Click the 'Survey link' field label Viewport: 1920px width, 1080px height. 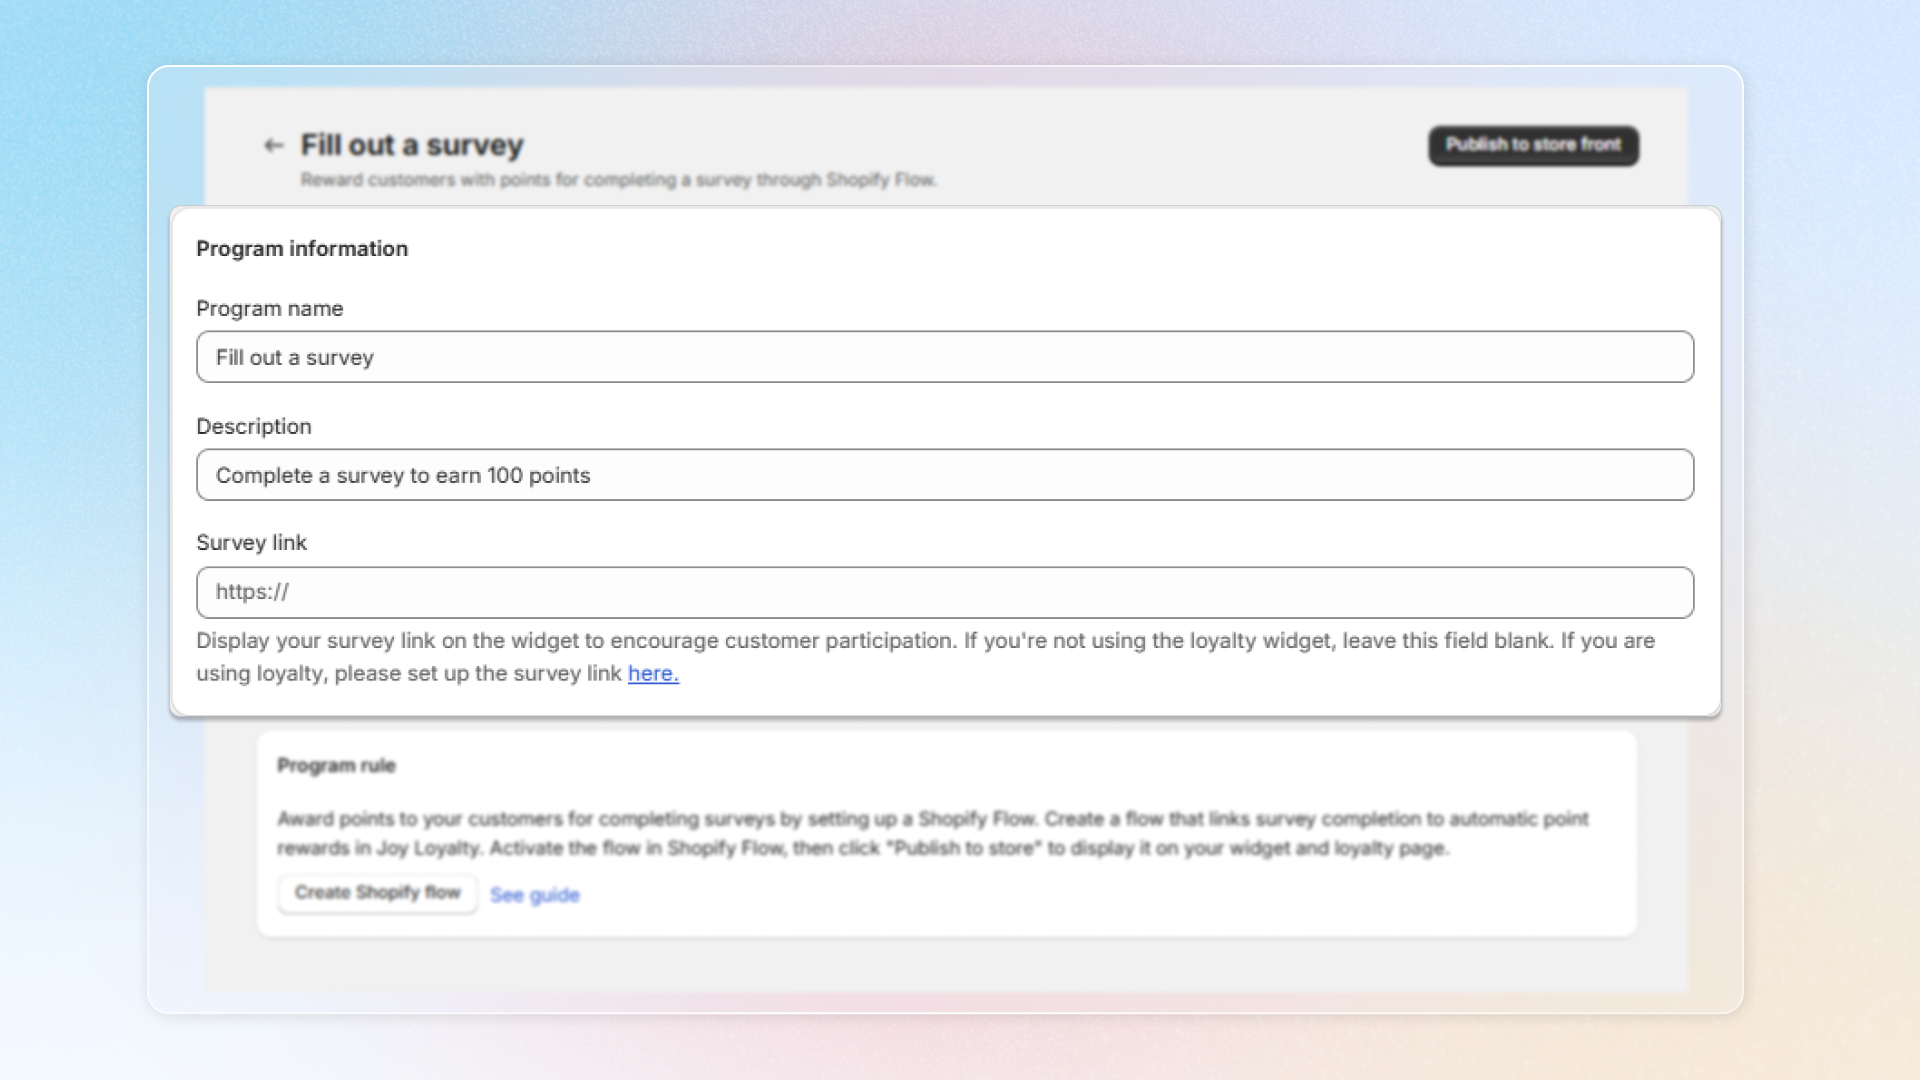tap(251, 543)
